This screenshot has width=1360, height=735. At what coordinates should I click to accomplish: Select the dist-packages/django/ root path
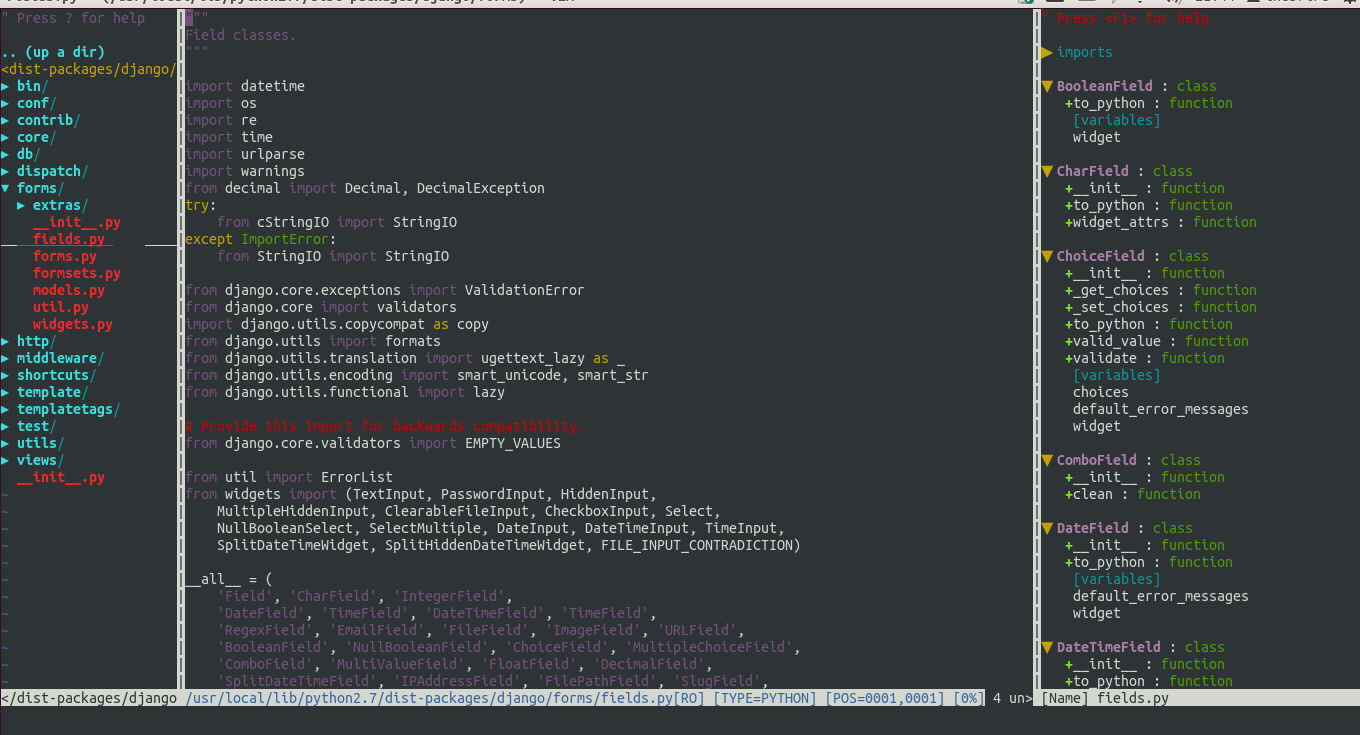(x=89, y=69)
